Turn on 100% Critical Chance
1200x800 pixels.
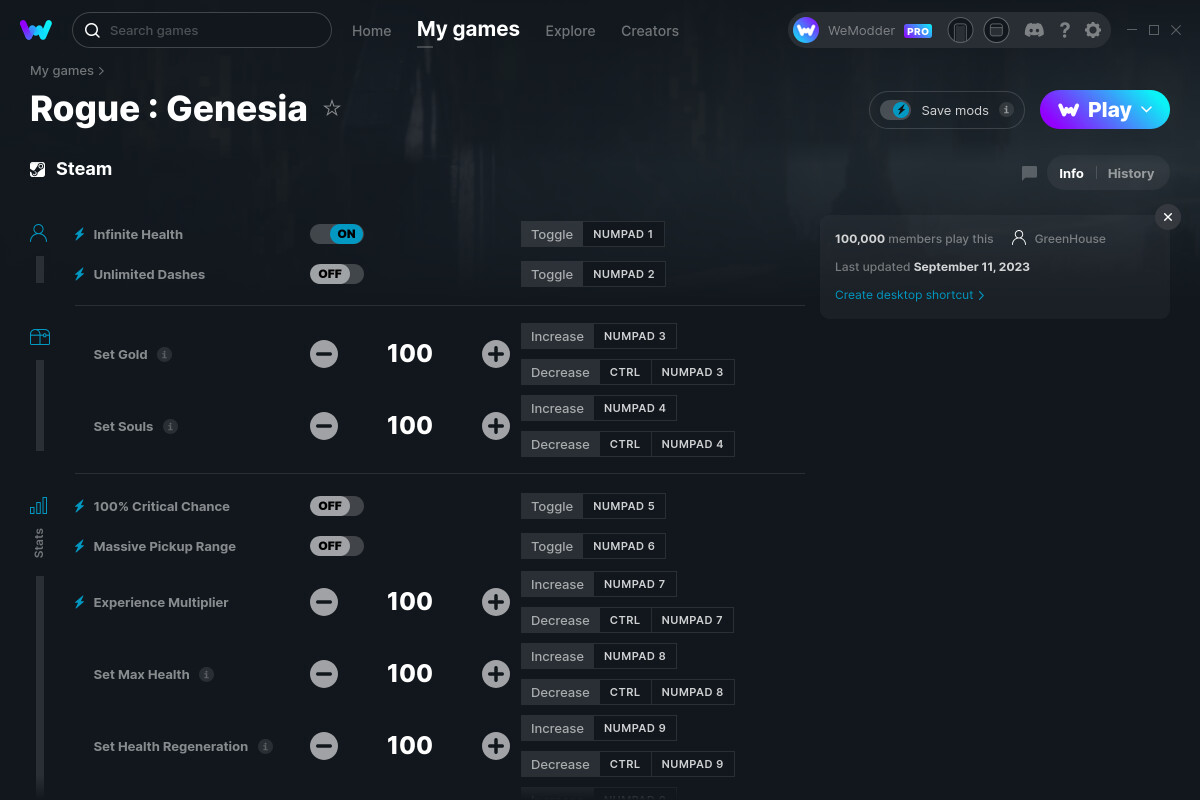(337, 505)
